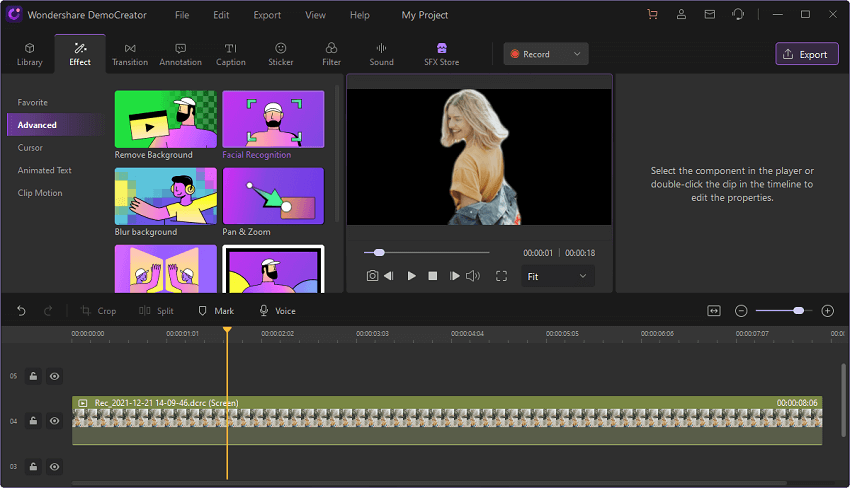Toggle the lock on track 05

(33, 377)
